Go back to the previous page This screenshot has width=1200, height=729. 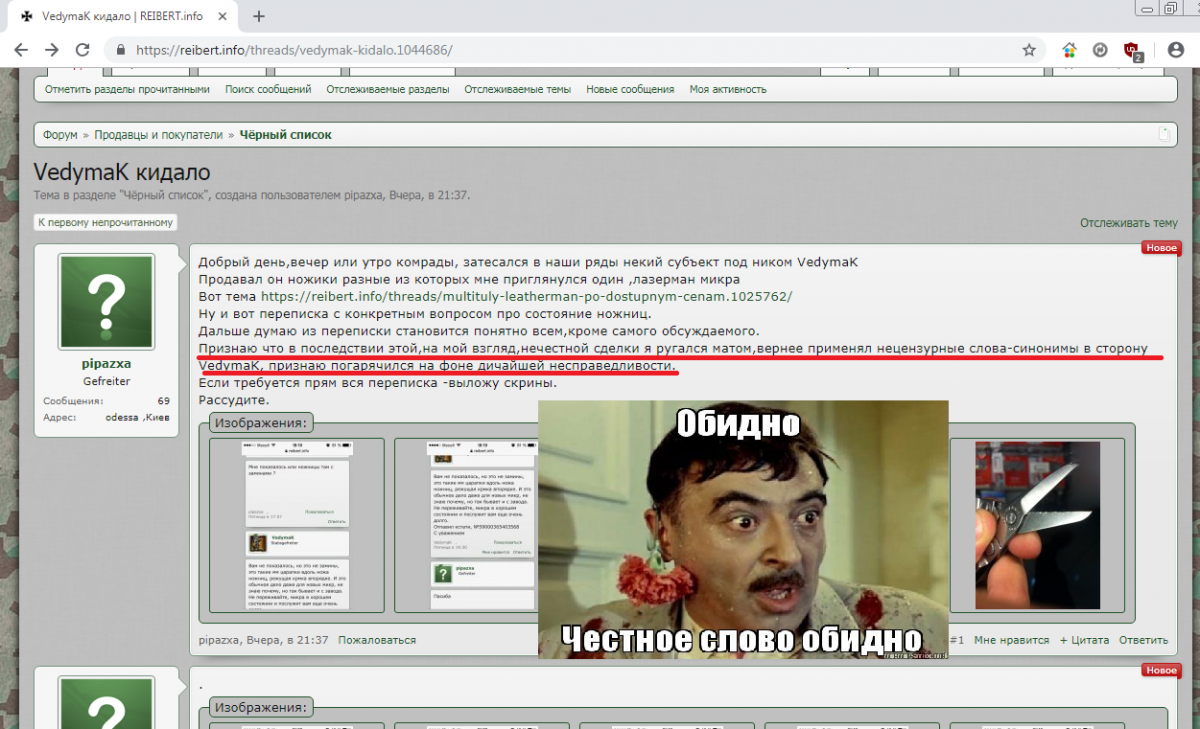[21, 49]
